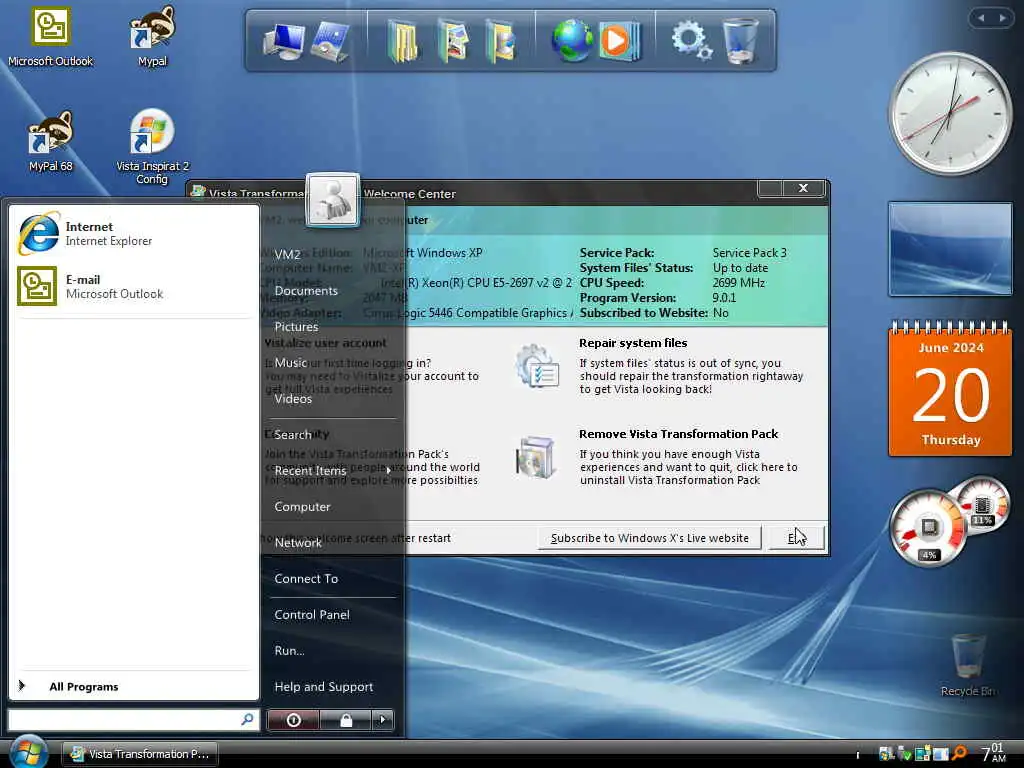Open the gears settings icon in dock

[691, 40]
